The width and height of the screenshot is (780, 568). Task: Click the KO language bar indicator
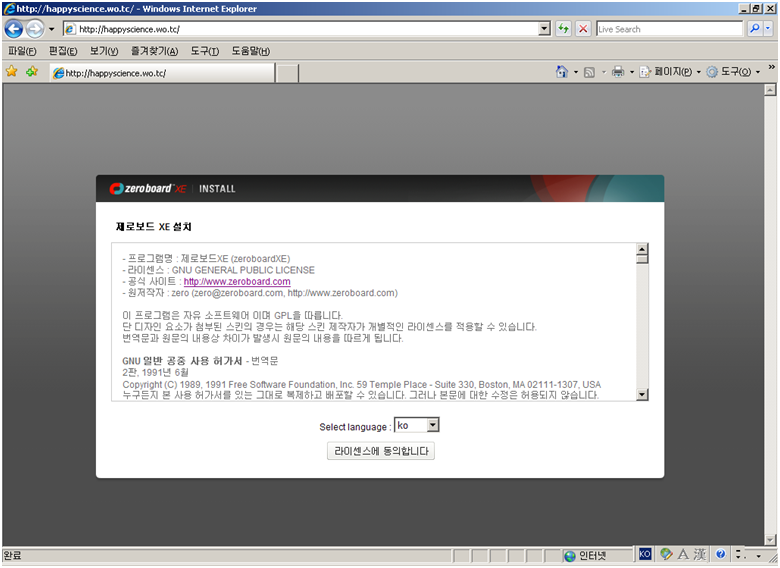coord(645,554)
